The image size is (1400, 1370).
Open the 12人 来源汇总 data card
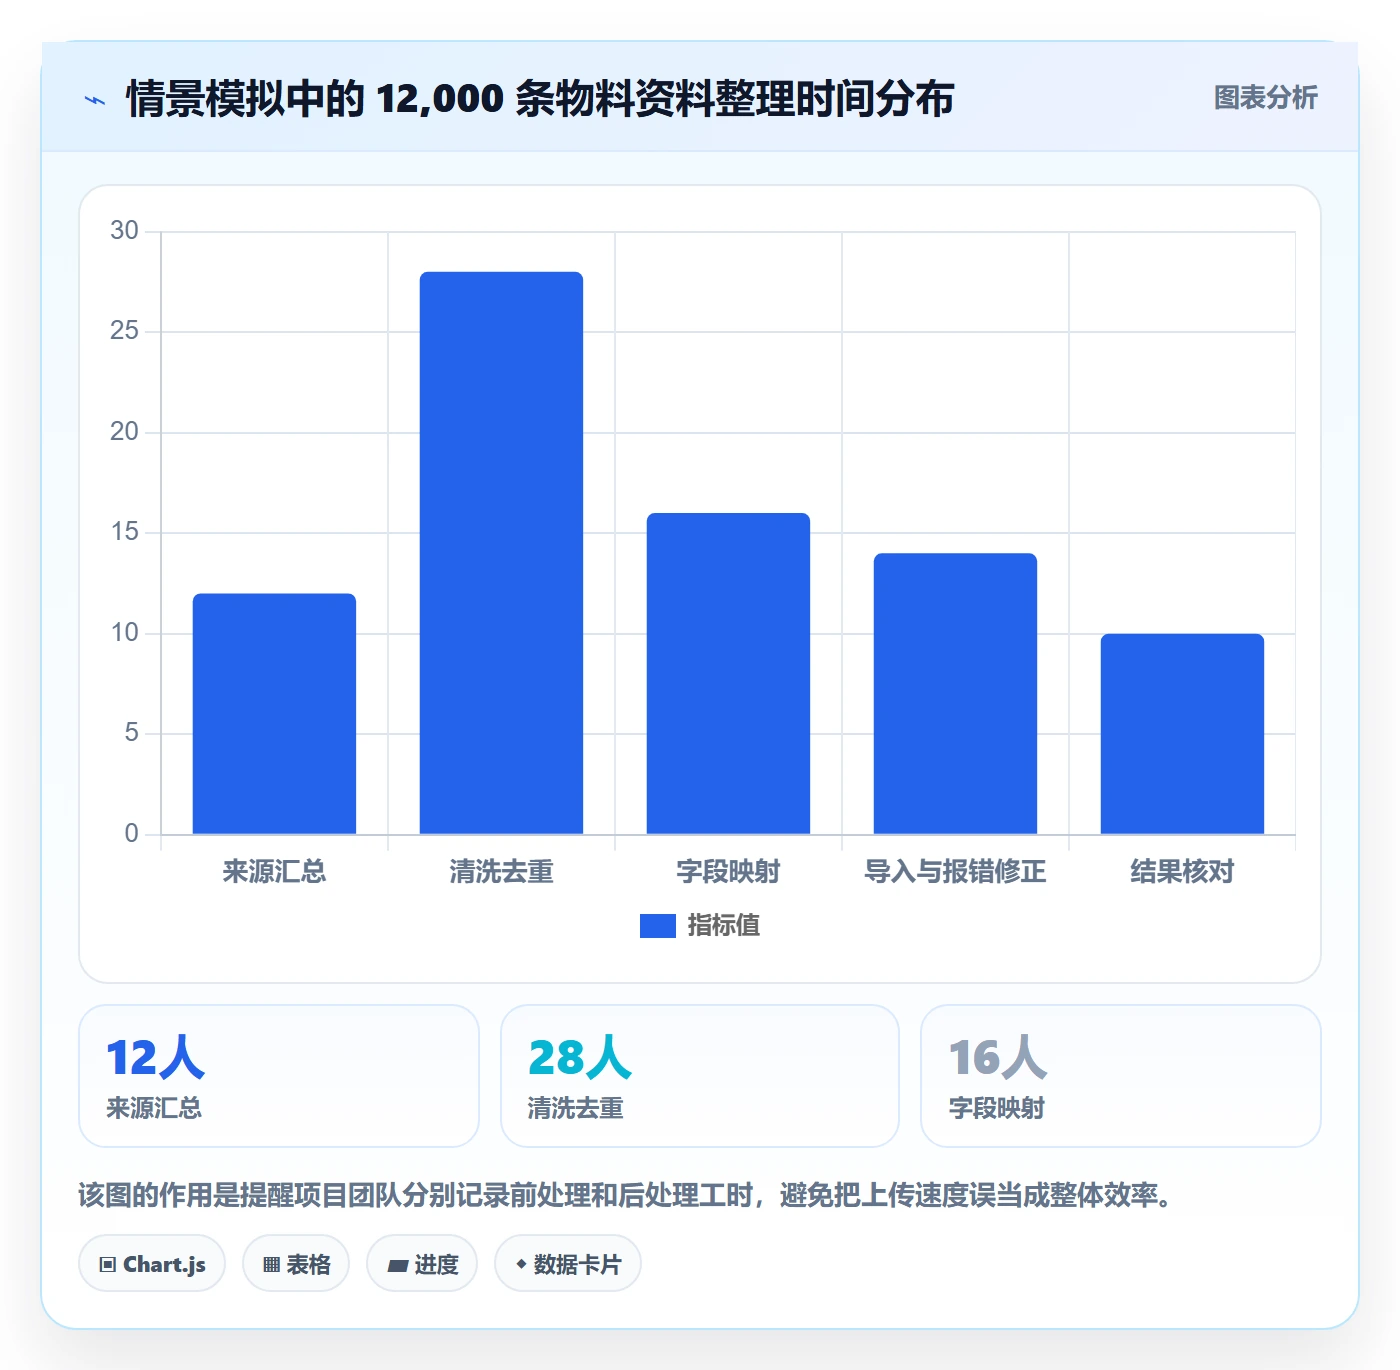(279, 1076)
